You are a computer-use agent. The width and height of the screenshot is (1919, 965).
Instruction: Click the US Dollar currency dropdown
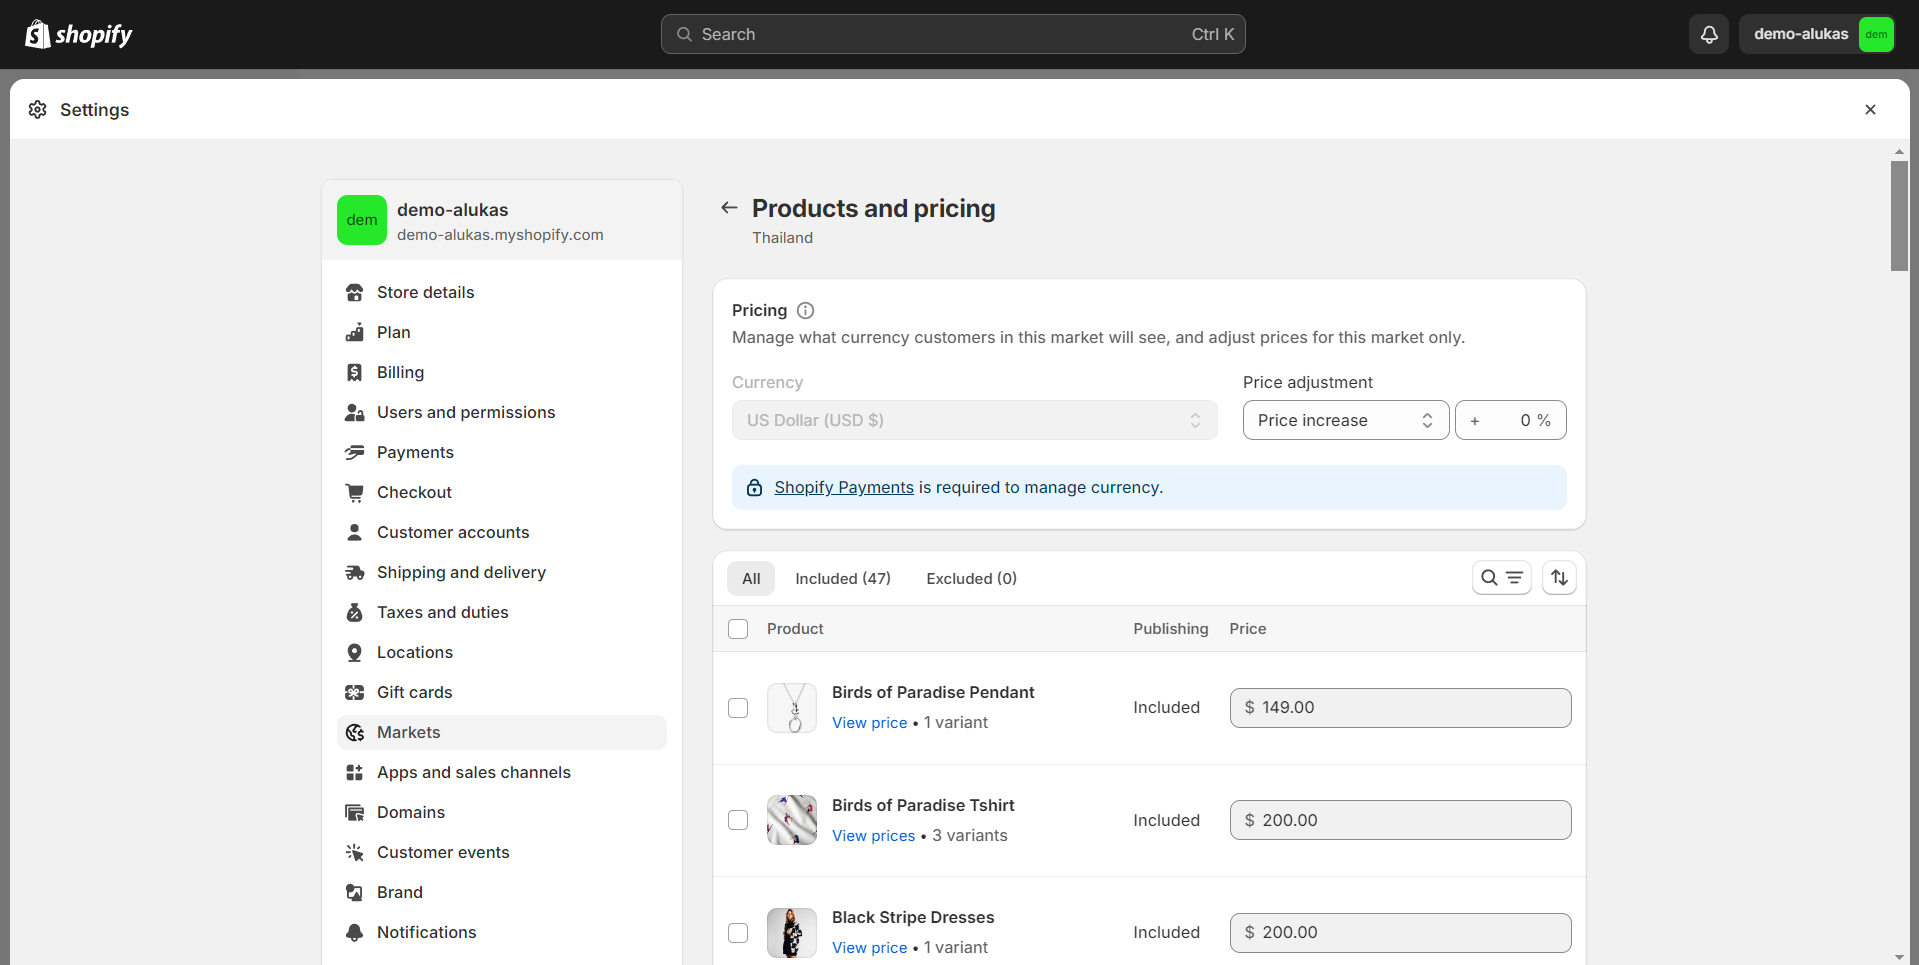coord(974,420)
